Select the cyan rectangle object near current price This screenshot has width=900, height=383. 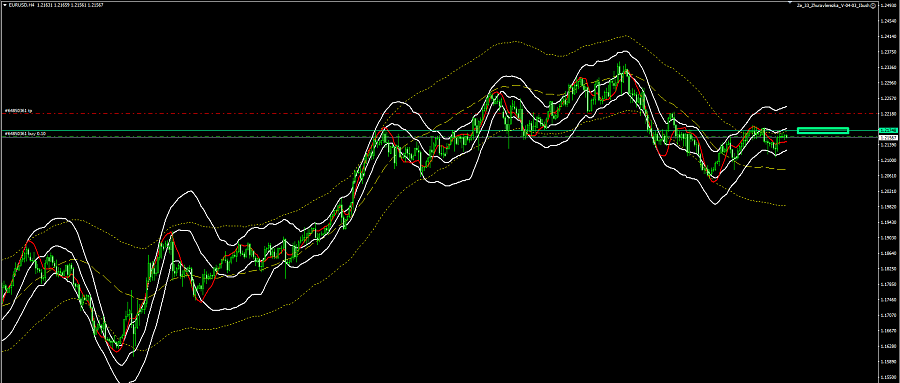click(x=823, y=130)
